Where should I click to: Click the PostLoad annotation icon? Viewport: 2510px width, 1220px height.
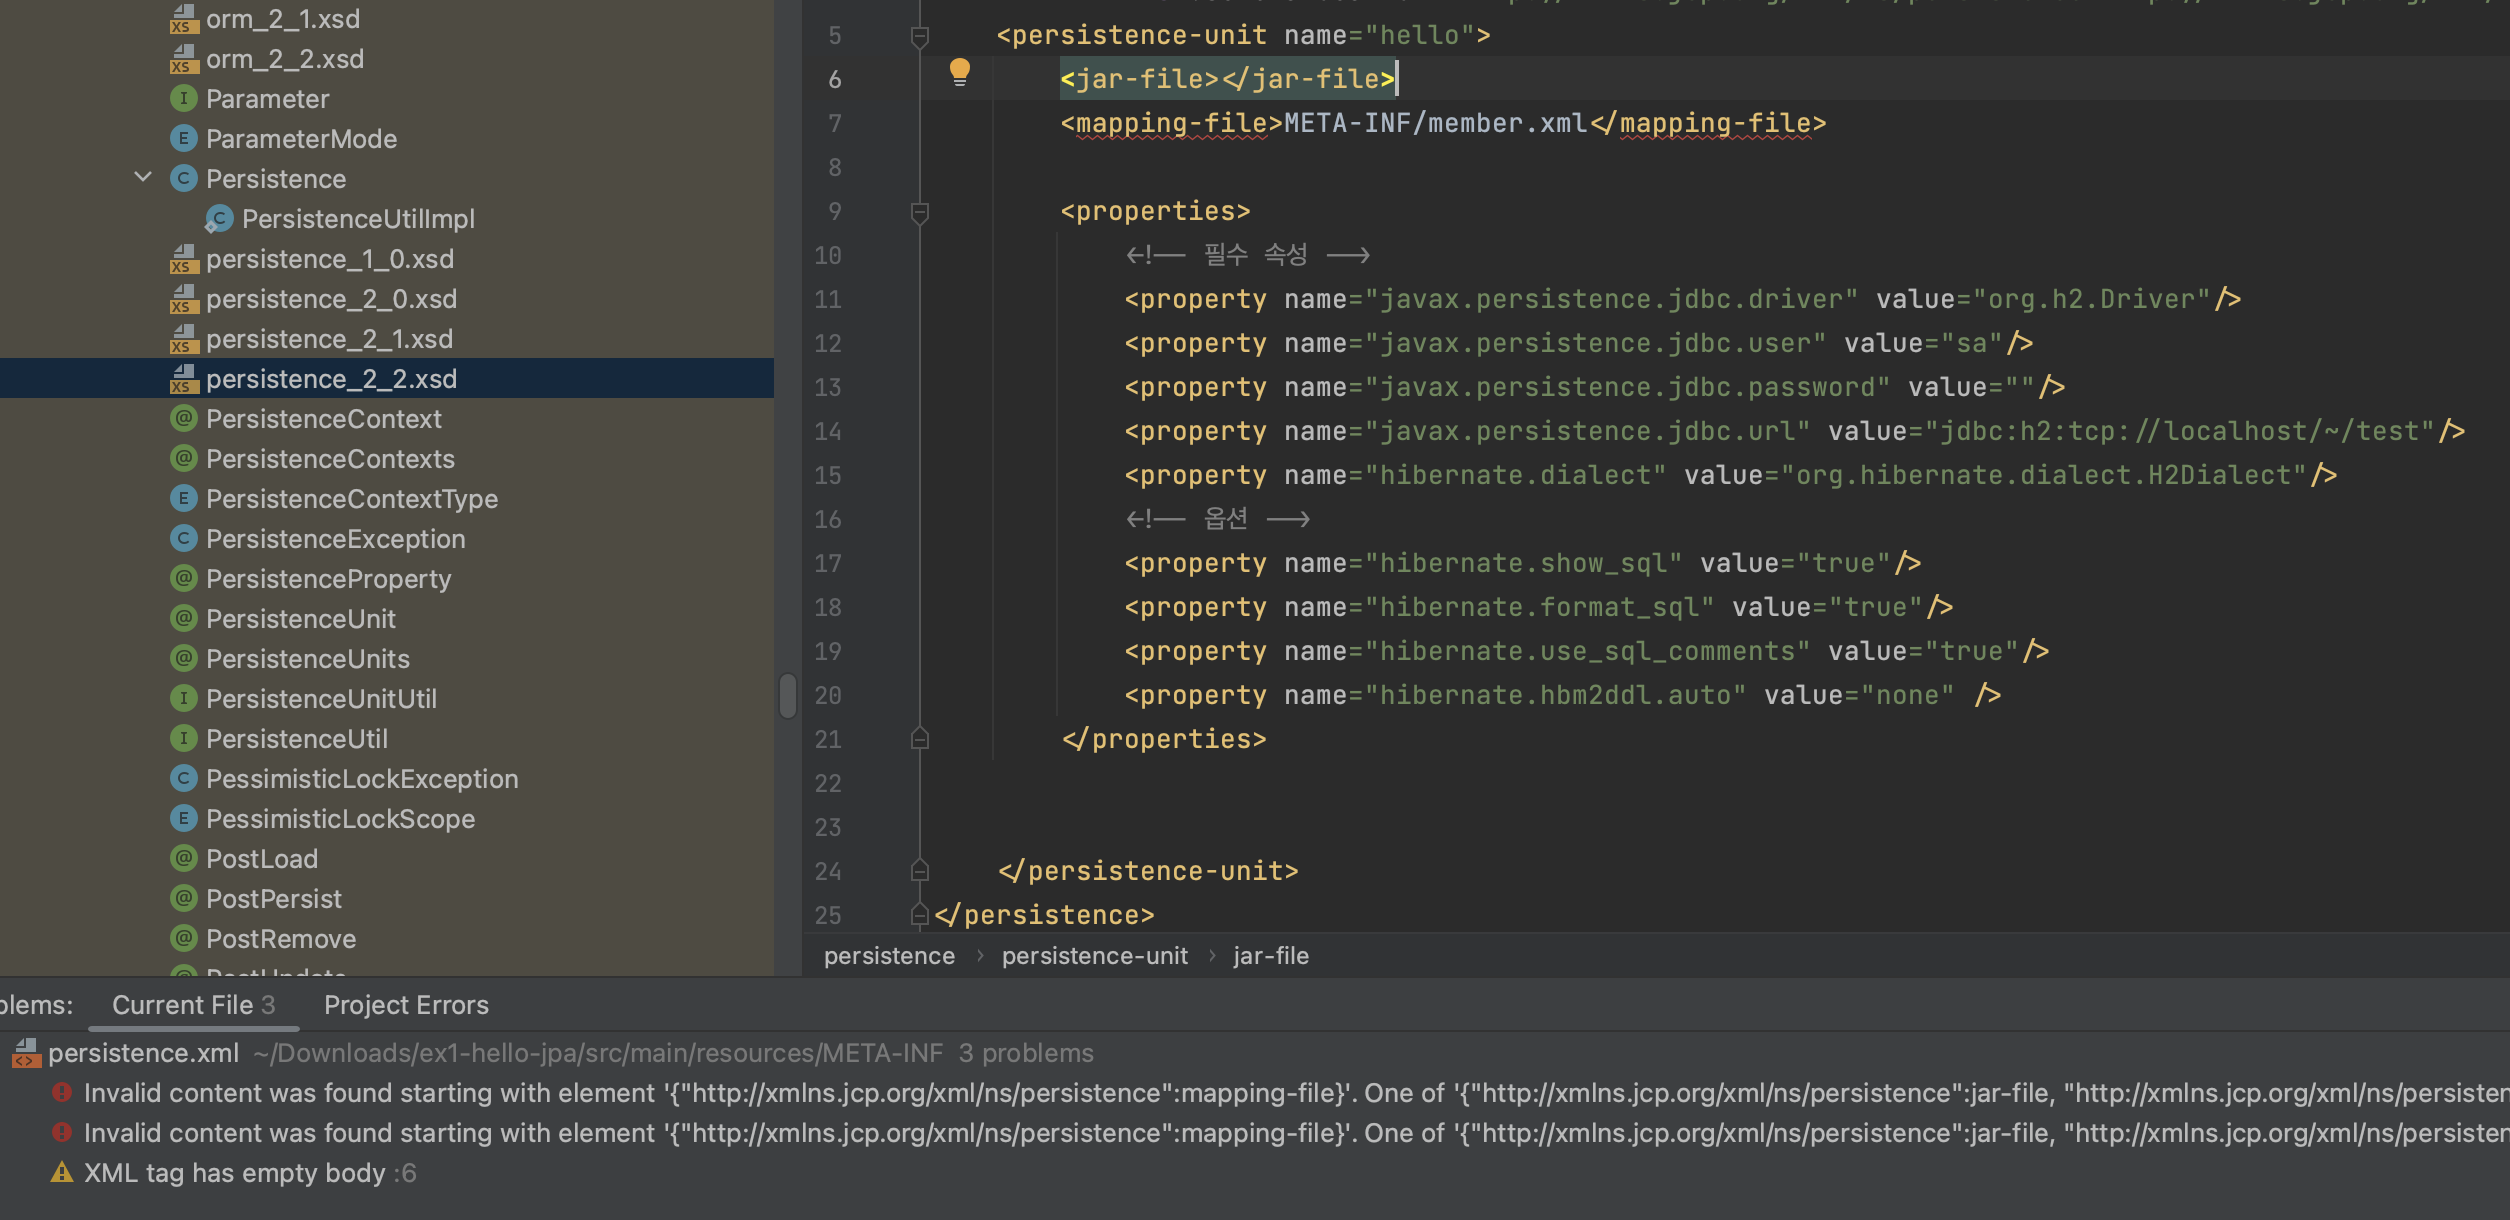[x=183, y=858]
